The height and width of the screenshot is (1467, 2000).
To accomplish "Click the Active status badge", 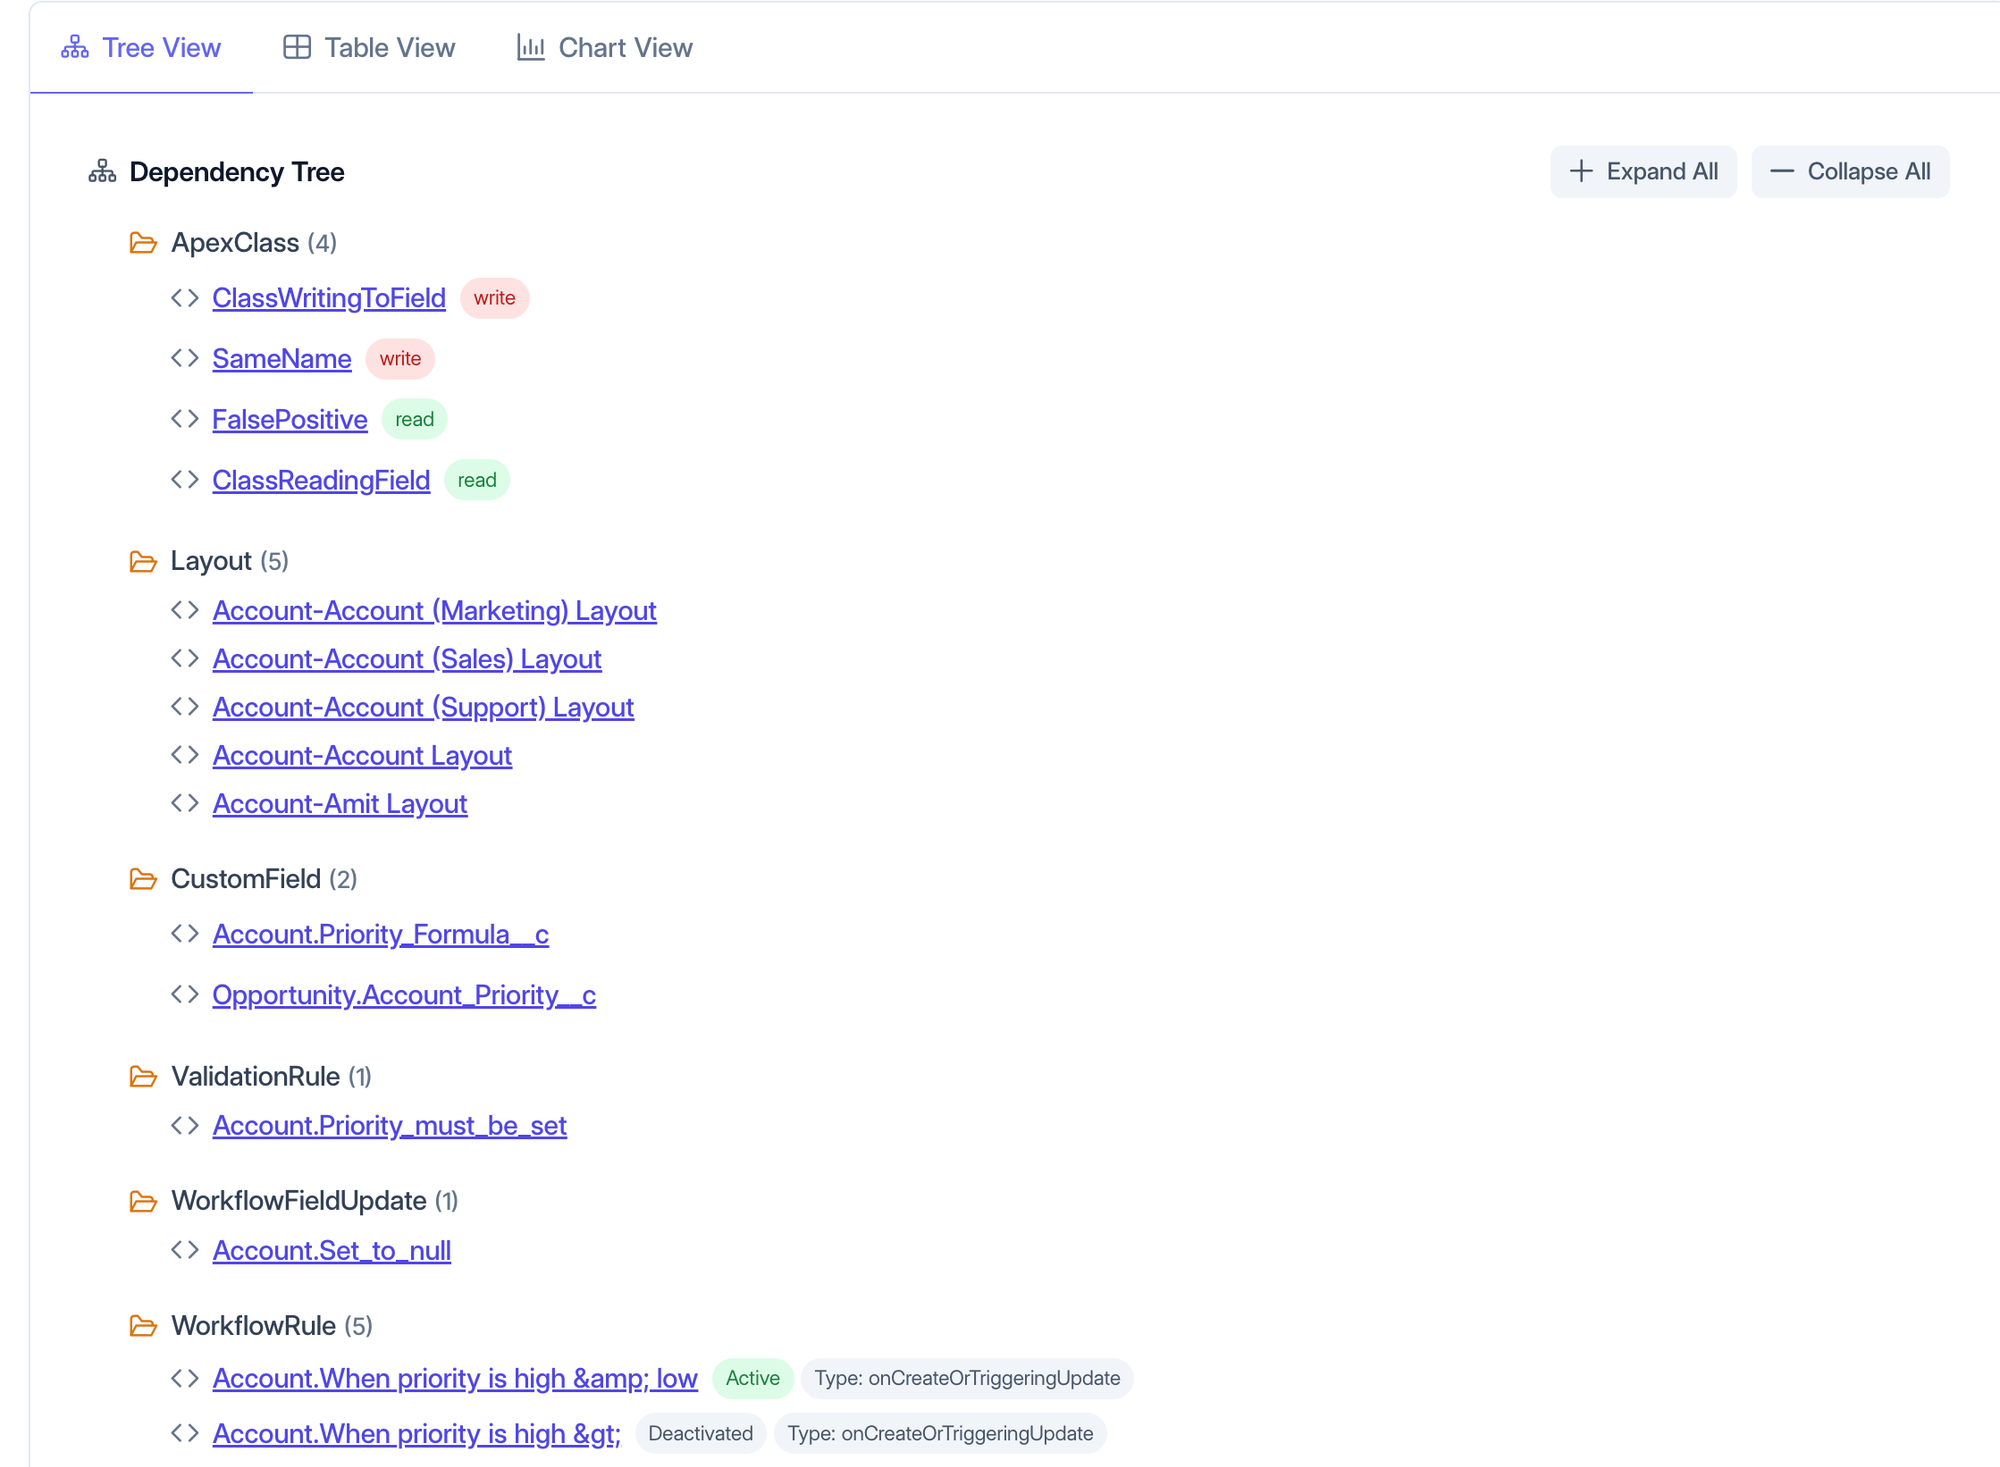I will [x=752, y=1378].
